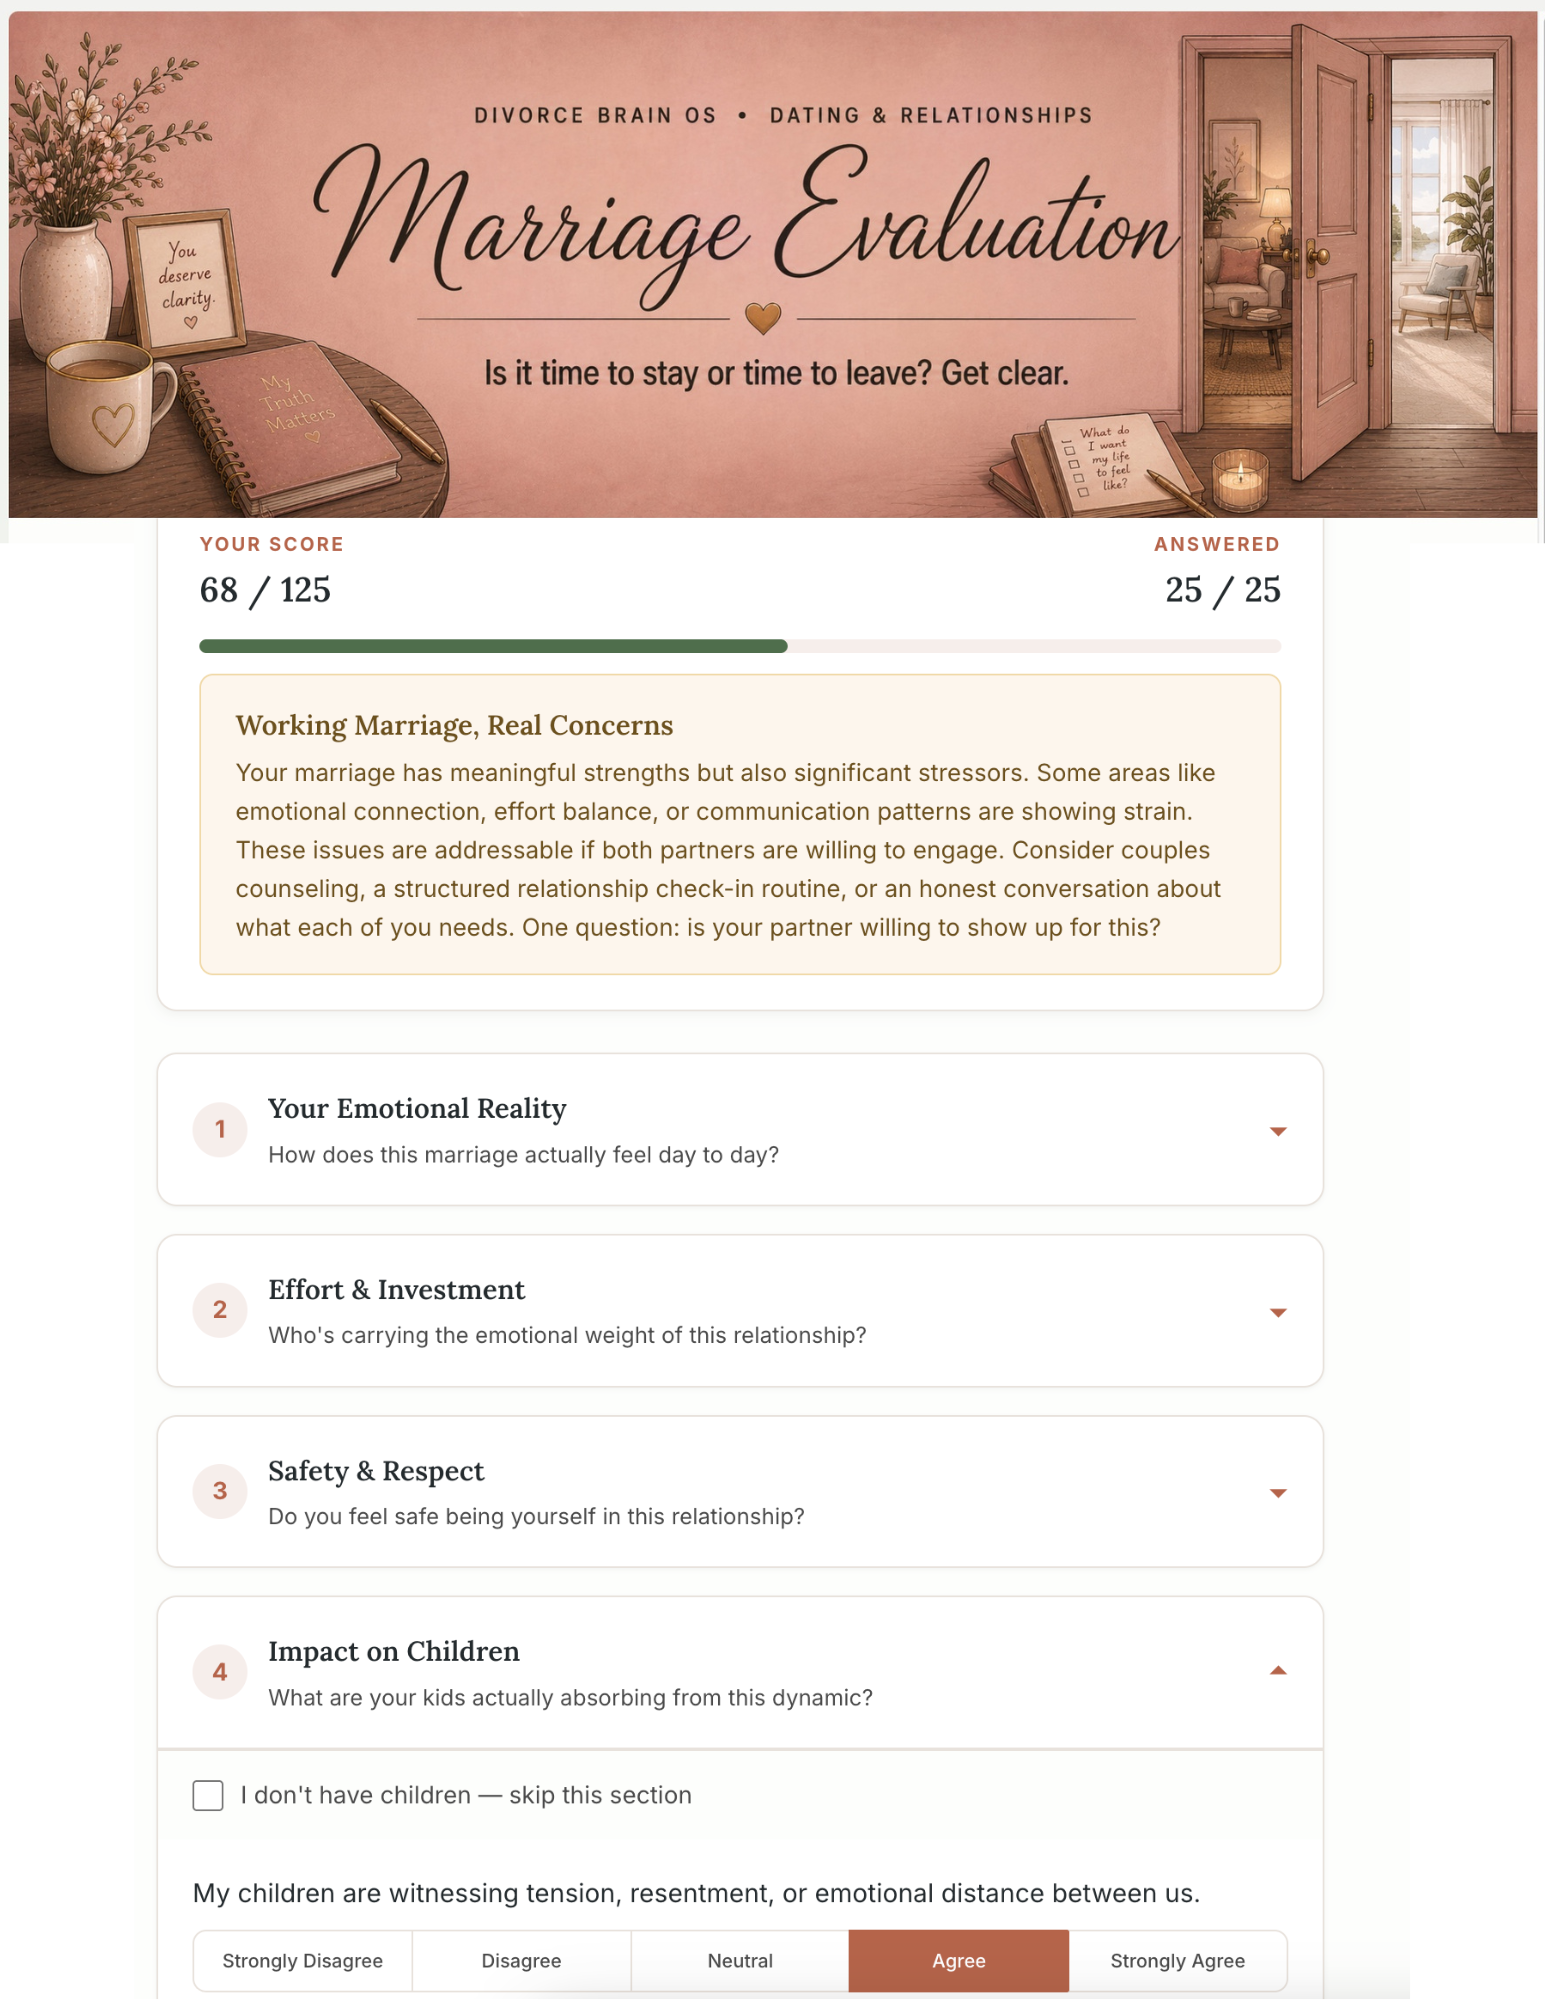This screenshot has height=2000, width=1545.
Task: Click the 'Impact on Children' heading
Action: pyautogui.click(x=394, y=1652)
